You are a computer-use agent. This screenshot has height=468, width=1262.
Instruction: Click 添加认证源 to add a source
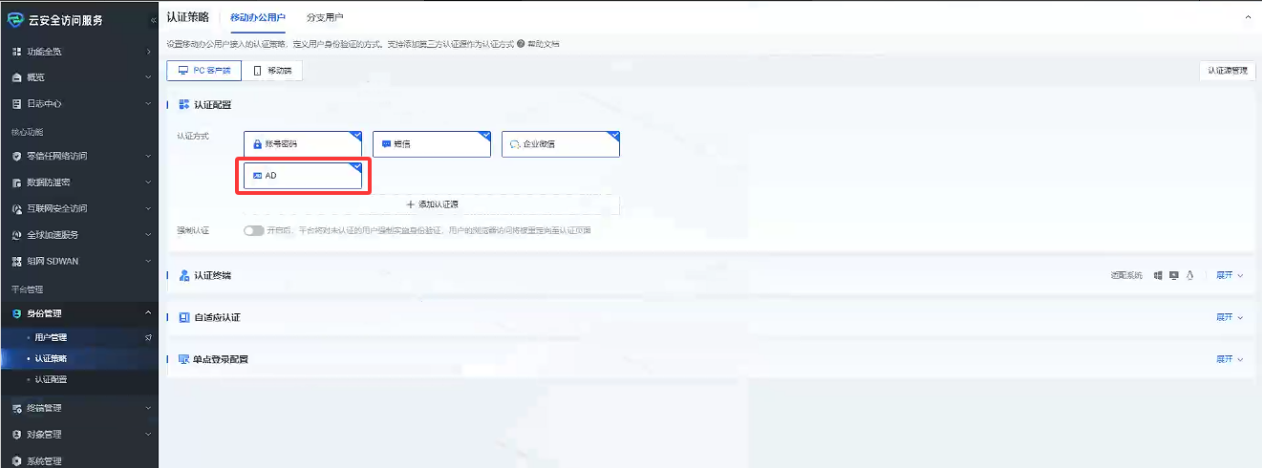432,204
